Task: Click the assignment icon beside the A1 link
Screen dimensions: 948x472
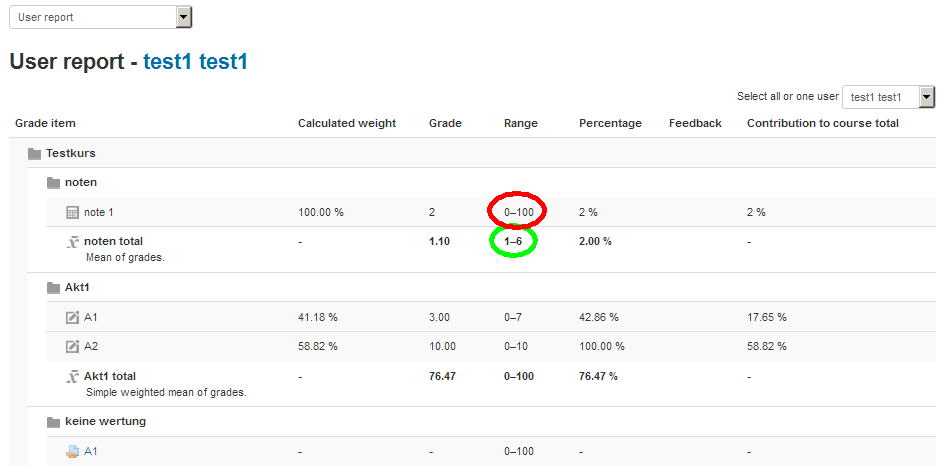Action: 73,451
